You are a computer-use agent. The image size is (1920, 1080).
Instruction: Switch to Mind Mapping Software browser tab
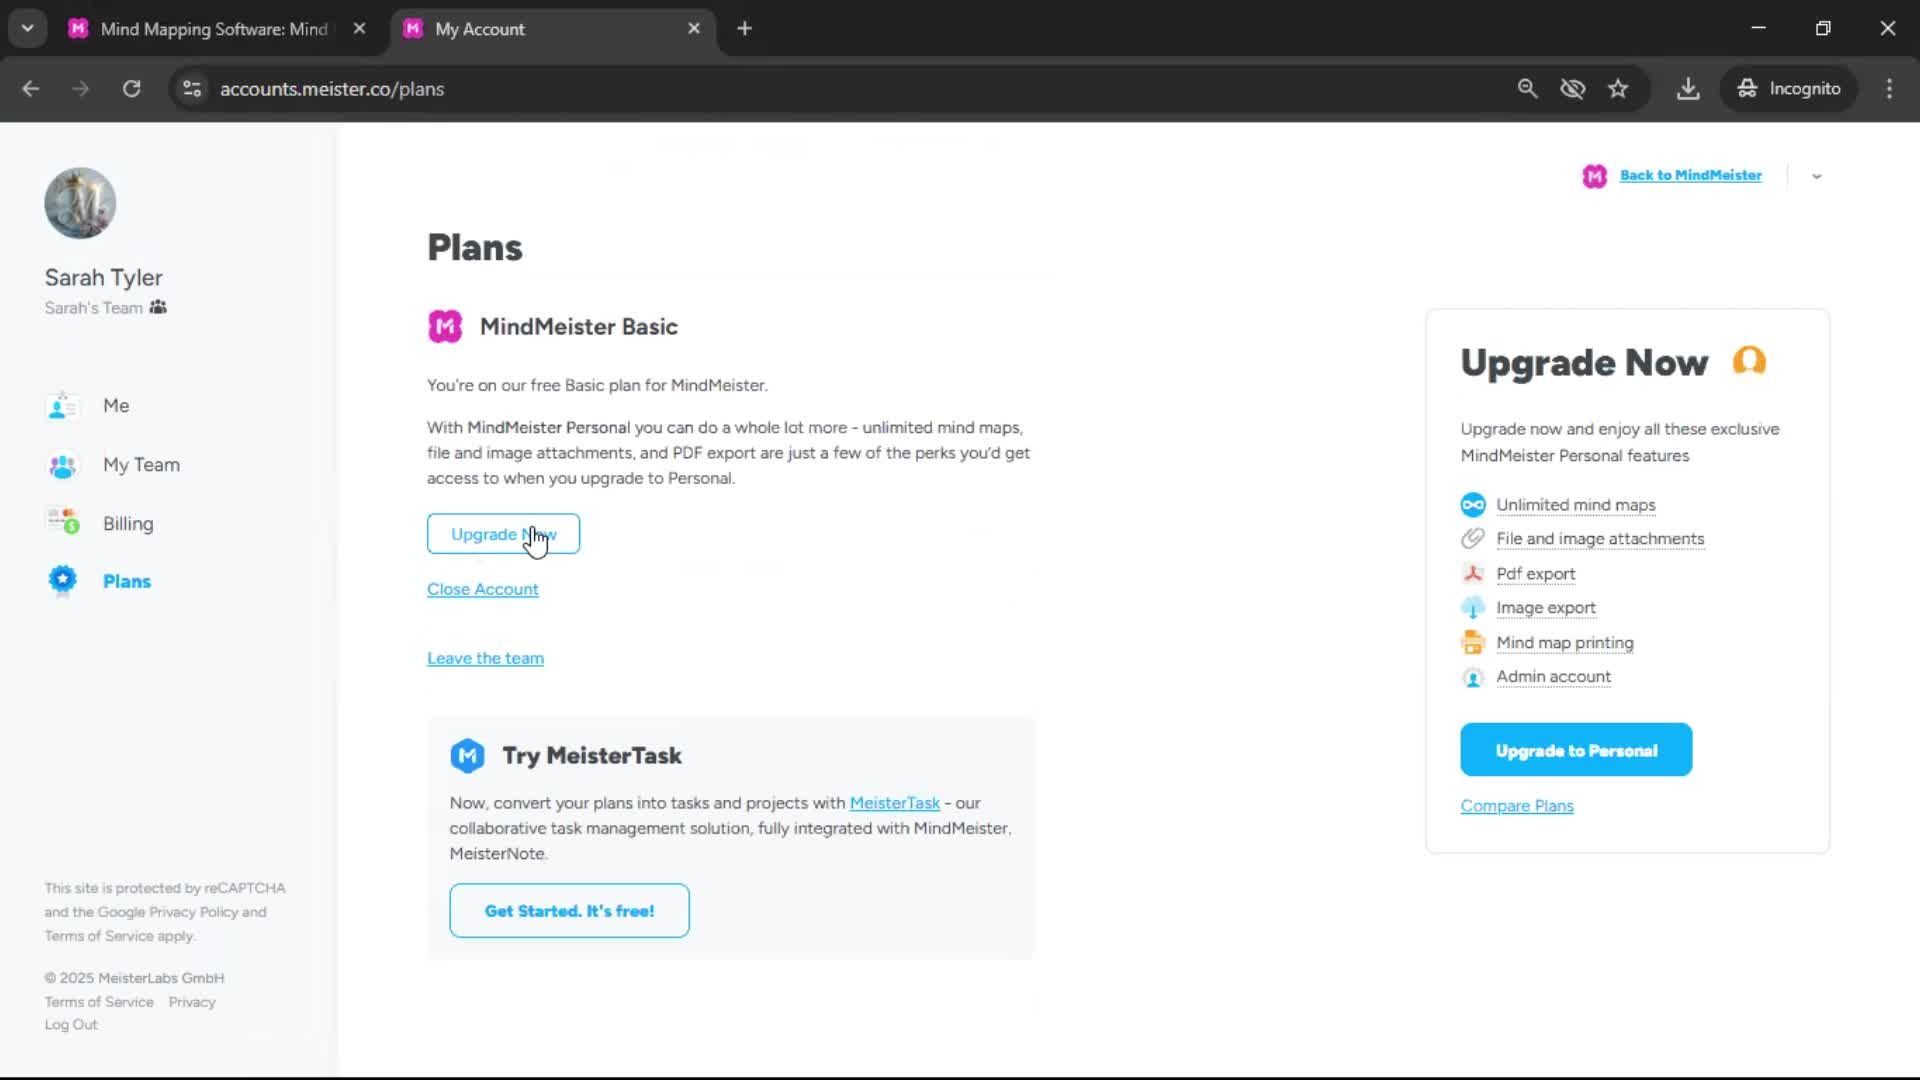214,29
